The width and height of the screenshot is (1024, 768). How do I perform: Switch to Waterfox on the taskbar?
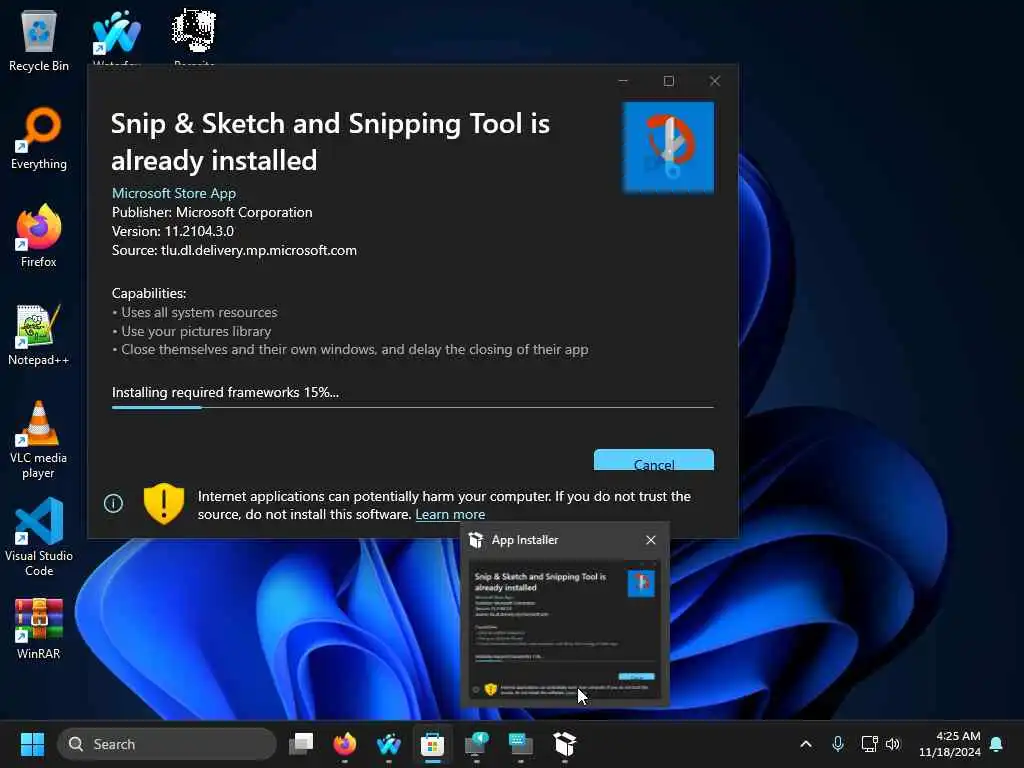pyautogui.click(x=389, y=744)
